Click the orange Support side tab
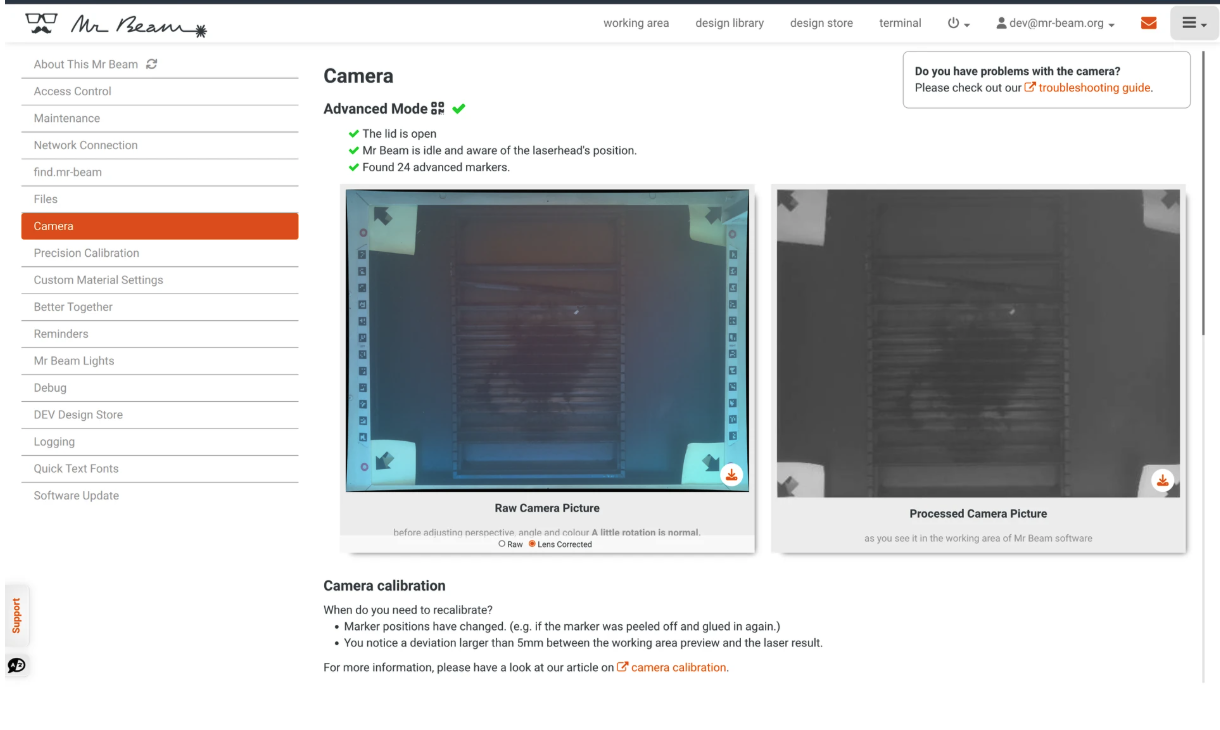The height and width of the screenshot is (730, 1220). 17,616
